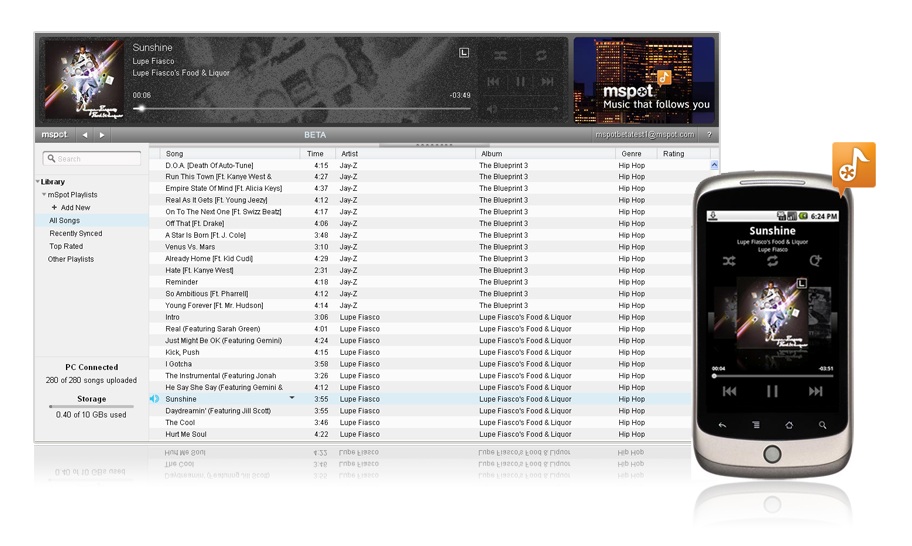Click the phone trackball button
Viewport: 912px width, 546px height.
click(x=772, y=454)
